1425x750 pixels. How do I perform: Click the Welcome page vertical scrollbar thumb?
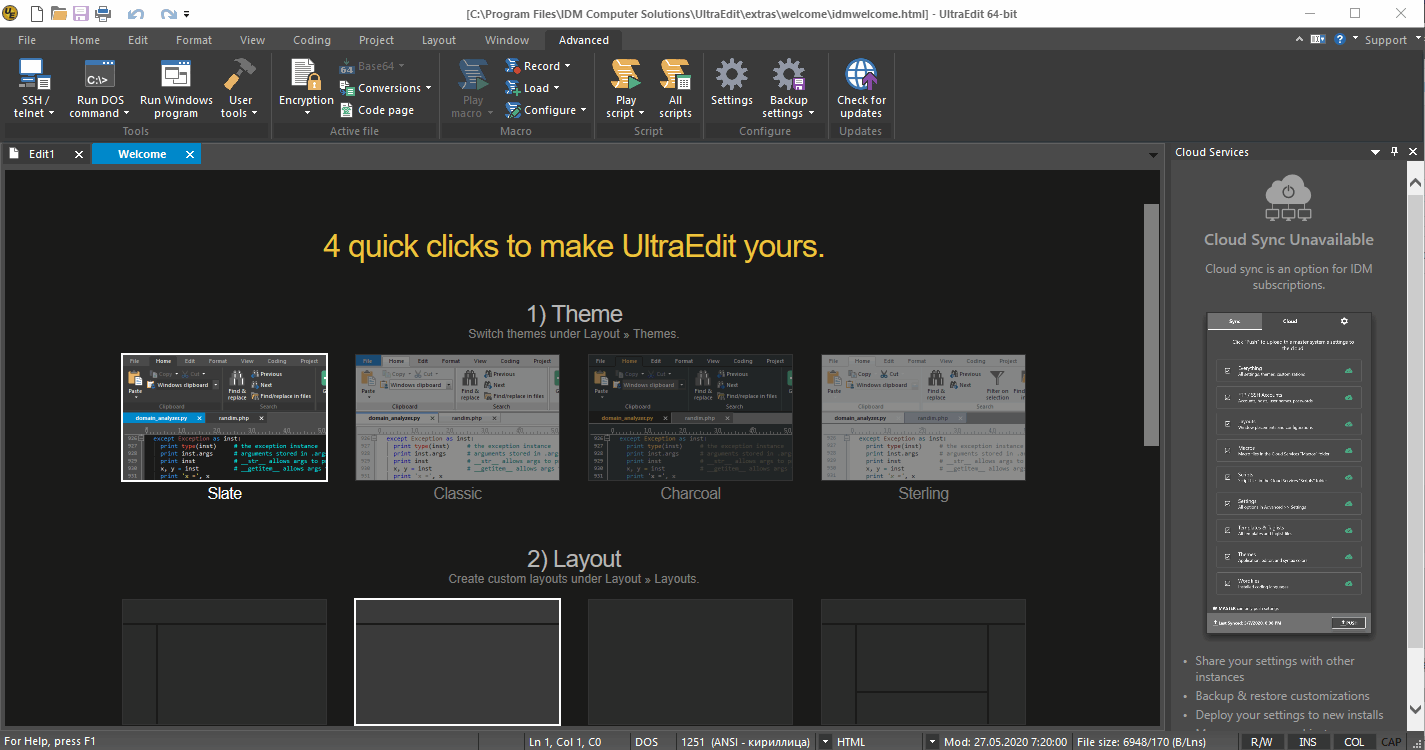1151,325
